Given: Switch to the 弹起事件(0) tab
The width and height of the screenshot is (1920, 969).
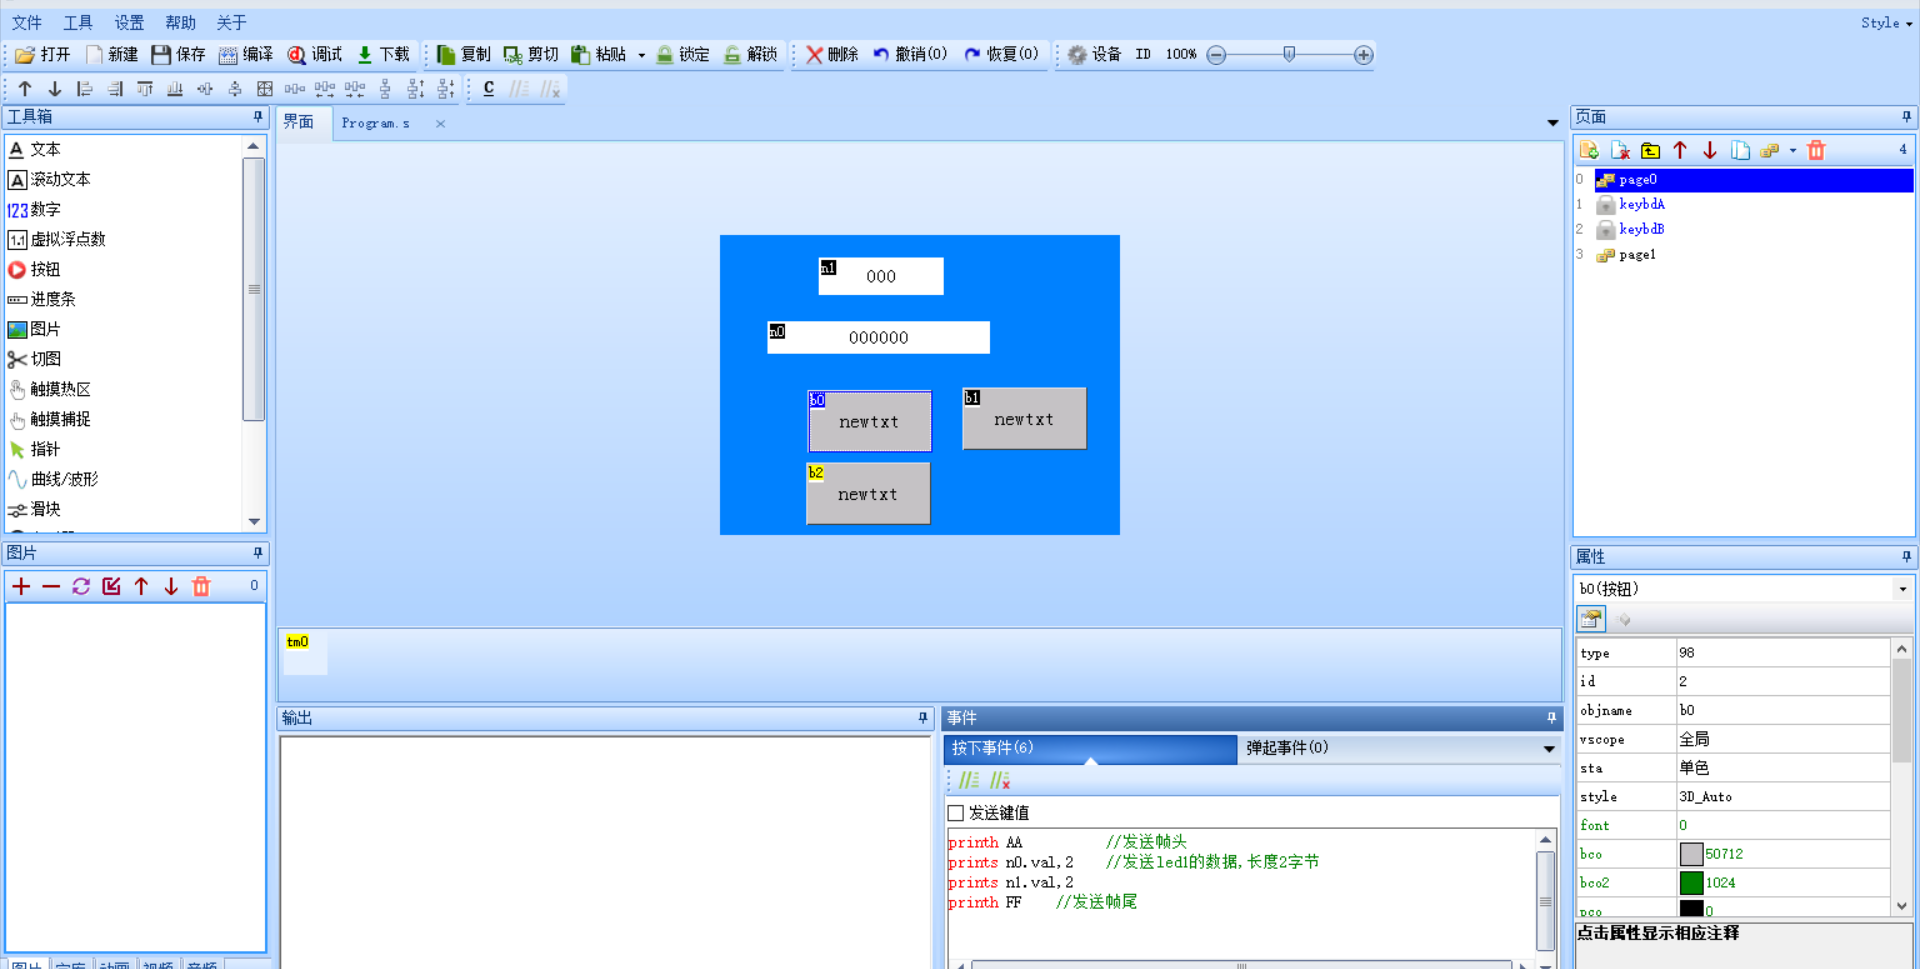Looking at the screenshot, I should 1287,748.
